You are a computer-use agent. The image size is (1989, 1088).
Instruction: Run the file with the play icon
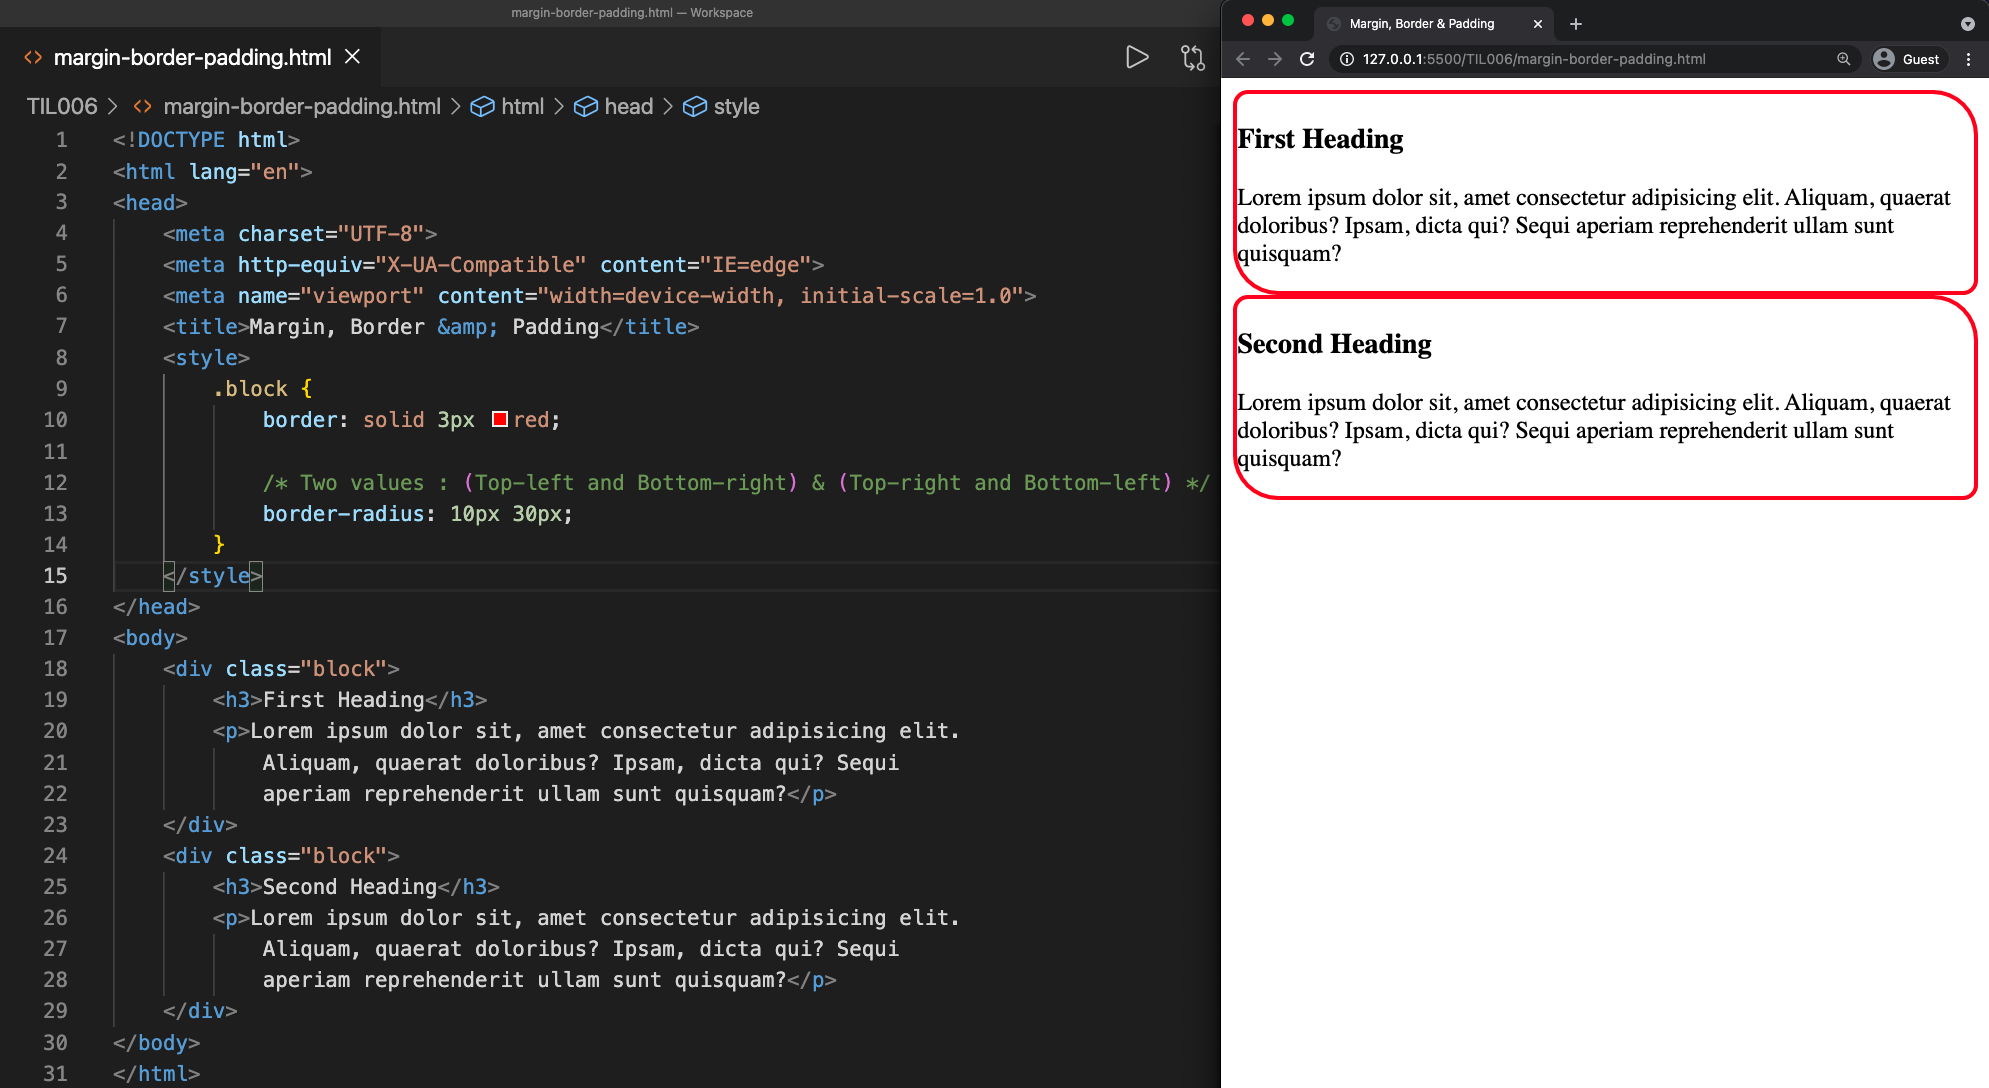click(x=1136, y=57)
